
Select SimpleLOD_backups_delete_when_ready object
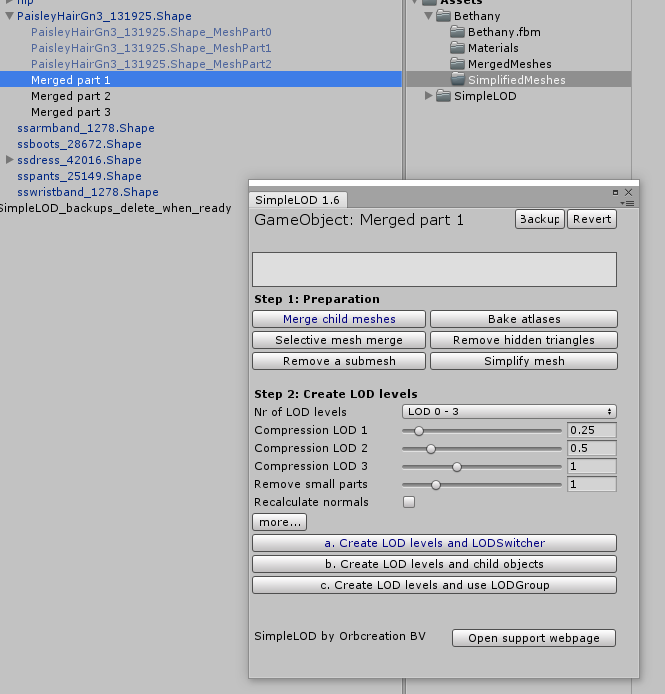(x=115, y=208)
